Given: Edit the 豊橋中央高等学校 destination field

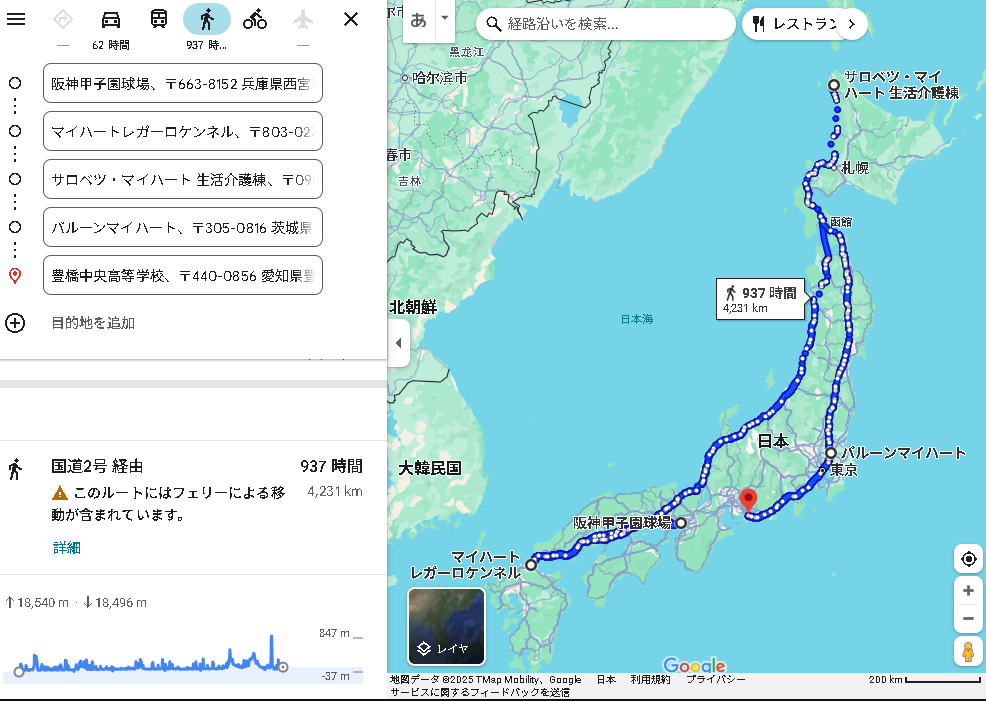Looking at the screenshot, I should tap(183, 275).
